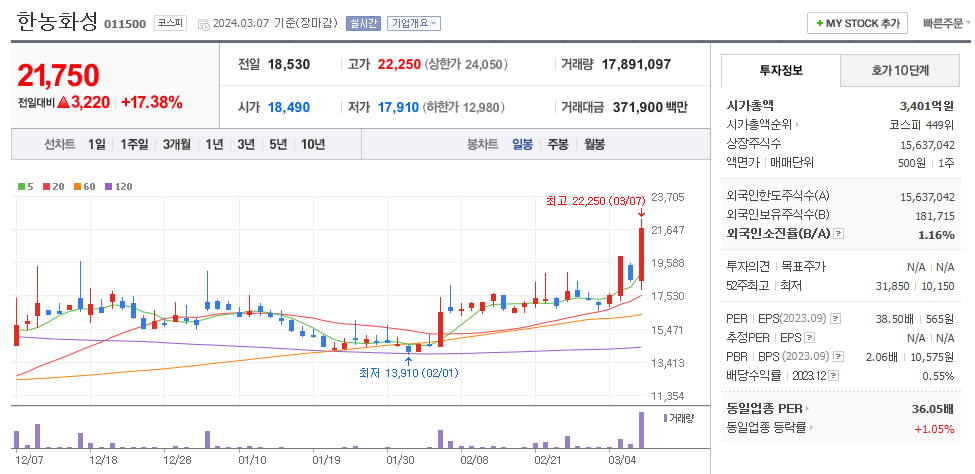Click the 전일 value 18,530
Viewport: 975px width, 474px height.
click(289, 64)
